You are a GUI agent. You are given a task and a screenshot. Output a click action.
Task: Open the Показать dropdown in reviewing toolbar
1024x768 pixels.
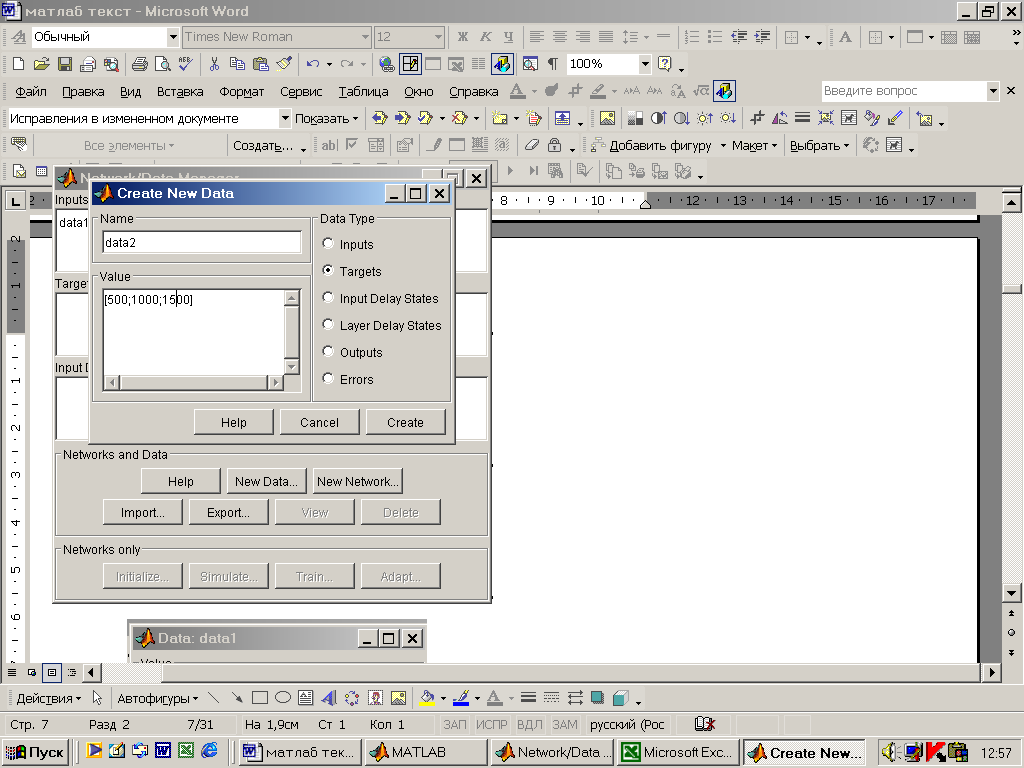coord(327,119)
